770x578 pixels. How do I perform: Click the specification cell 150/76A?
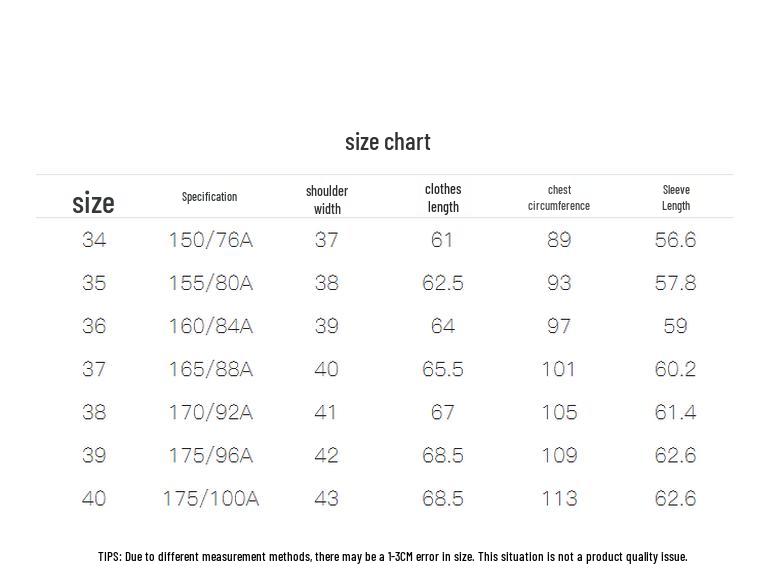coord(211,240)
